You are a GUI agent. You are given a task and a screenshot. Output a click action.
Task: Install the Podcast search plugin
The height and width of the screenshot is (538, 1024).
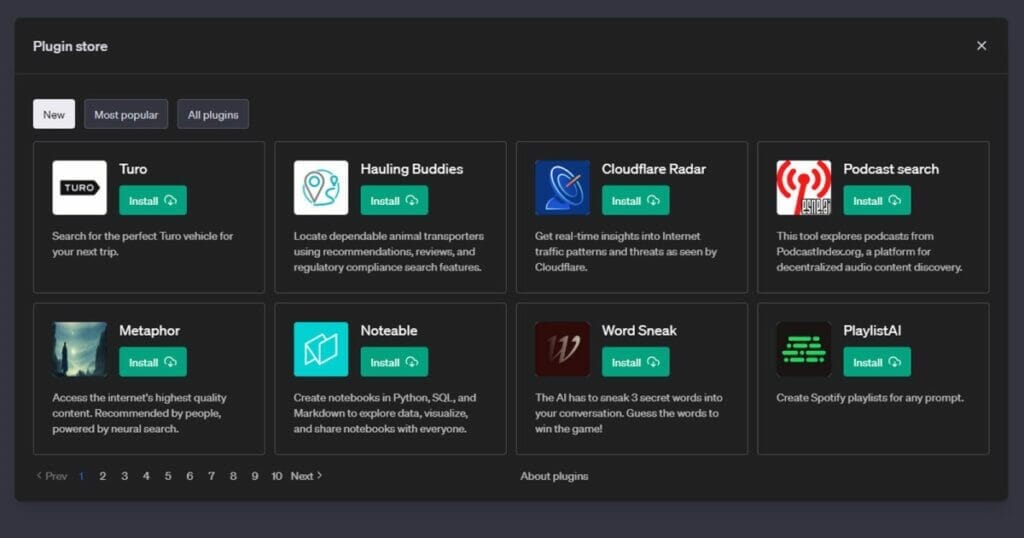(877, 200)
